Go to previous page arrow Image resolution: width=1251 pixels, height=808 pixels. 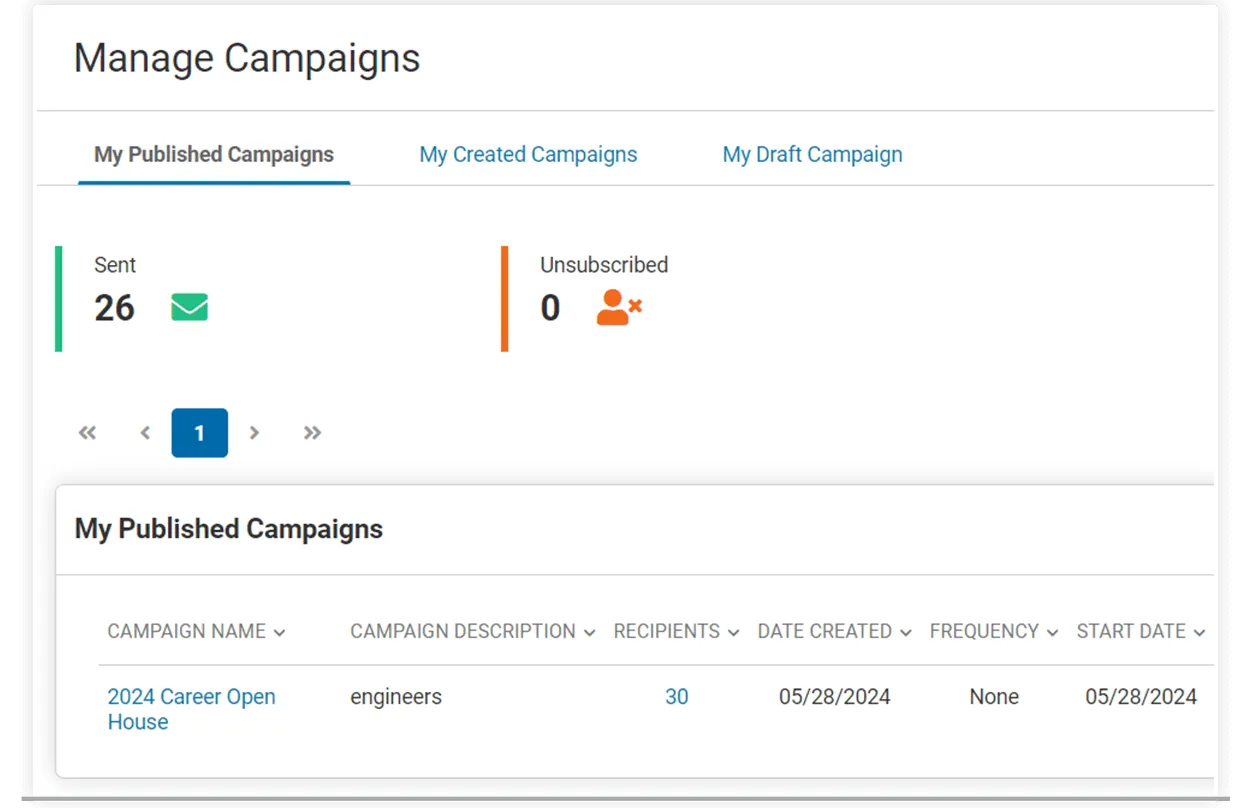pos(145,433)
